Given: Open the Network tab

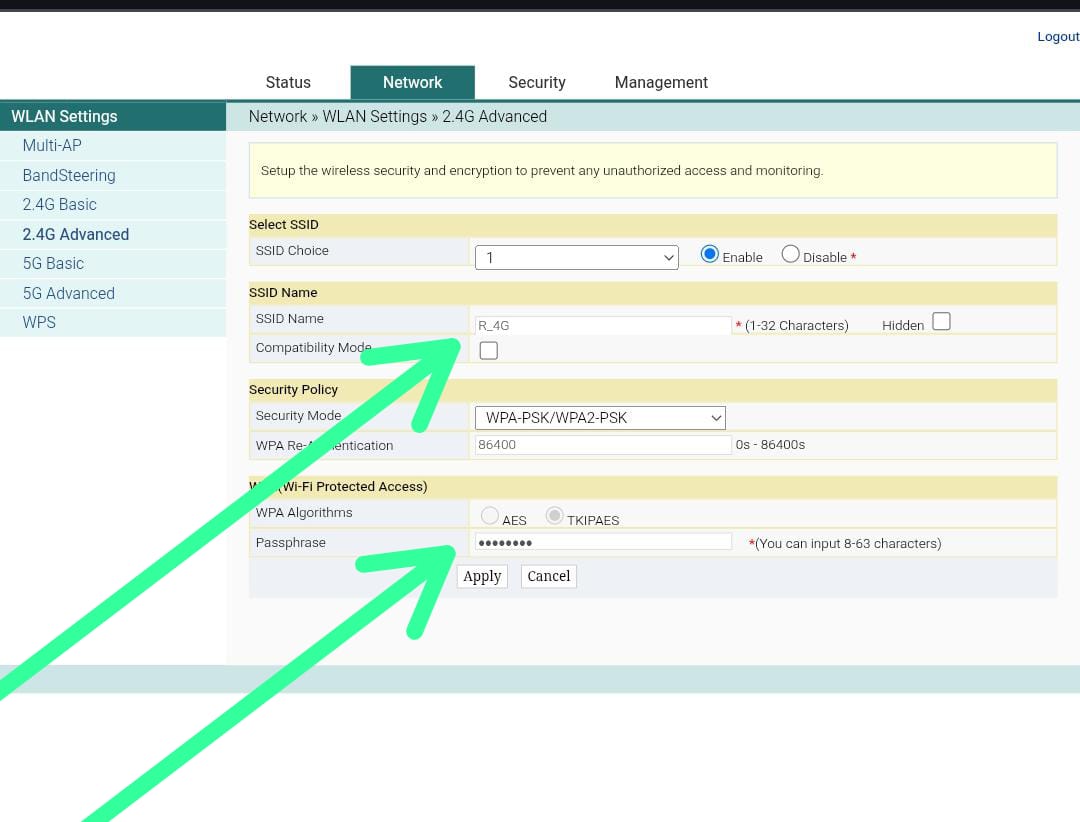Looking at the screenshot, I should [412, 82].
